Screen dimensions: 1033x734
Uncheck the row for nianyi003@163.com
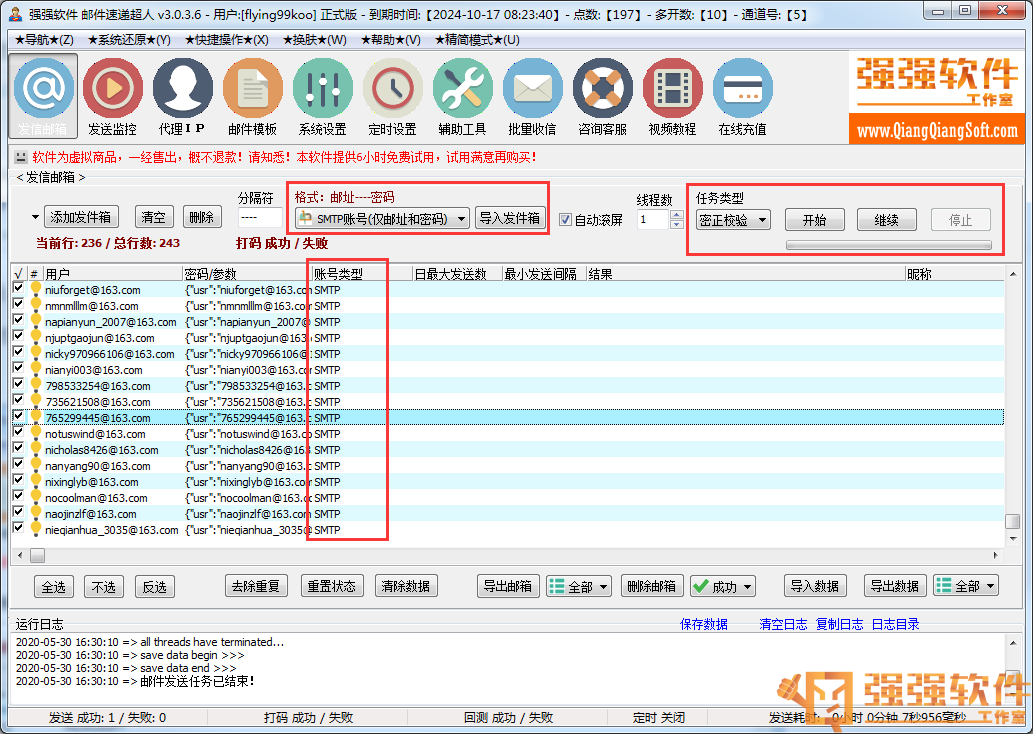[x=18, y=368]
